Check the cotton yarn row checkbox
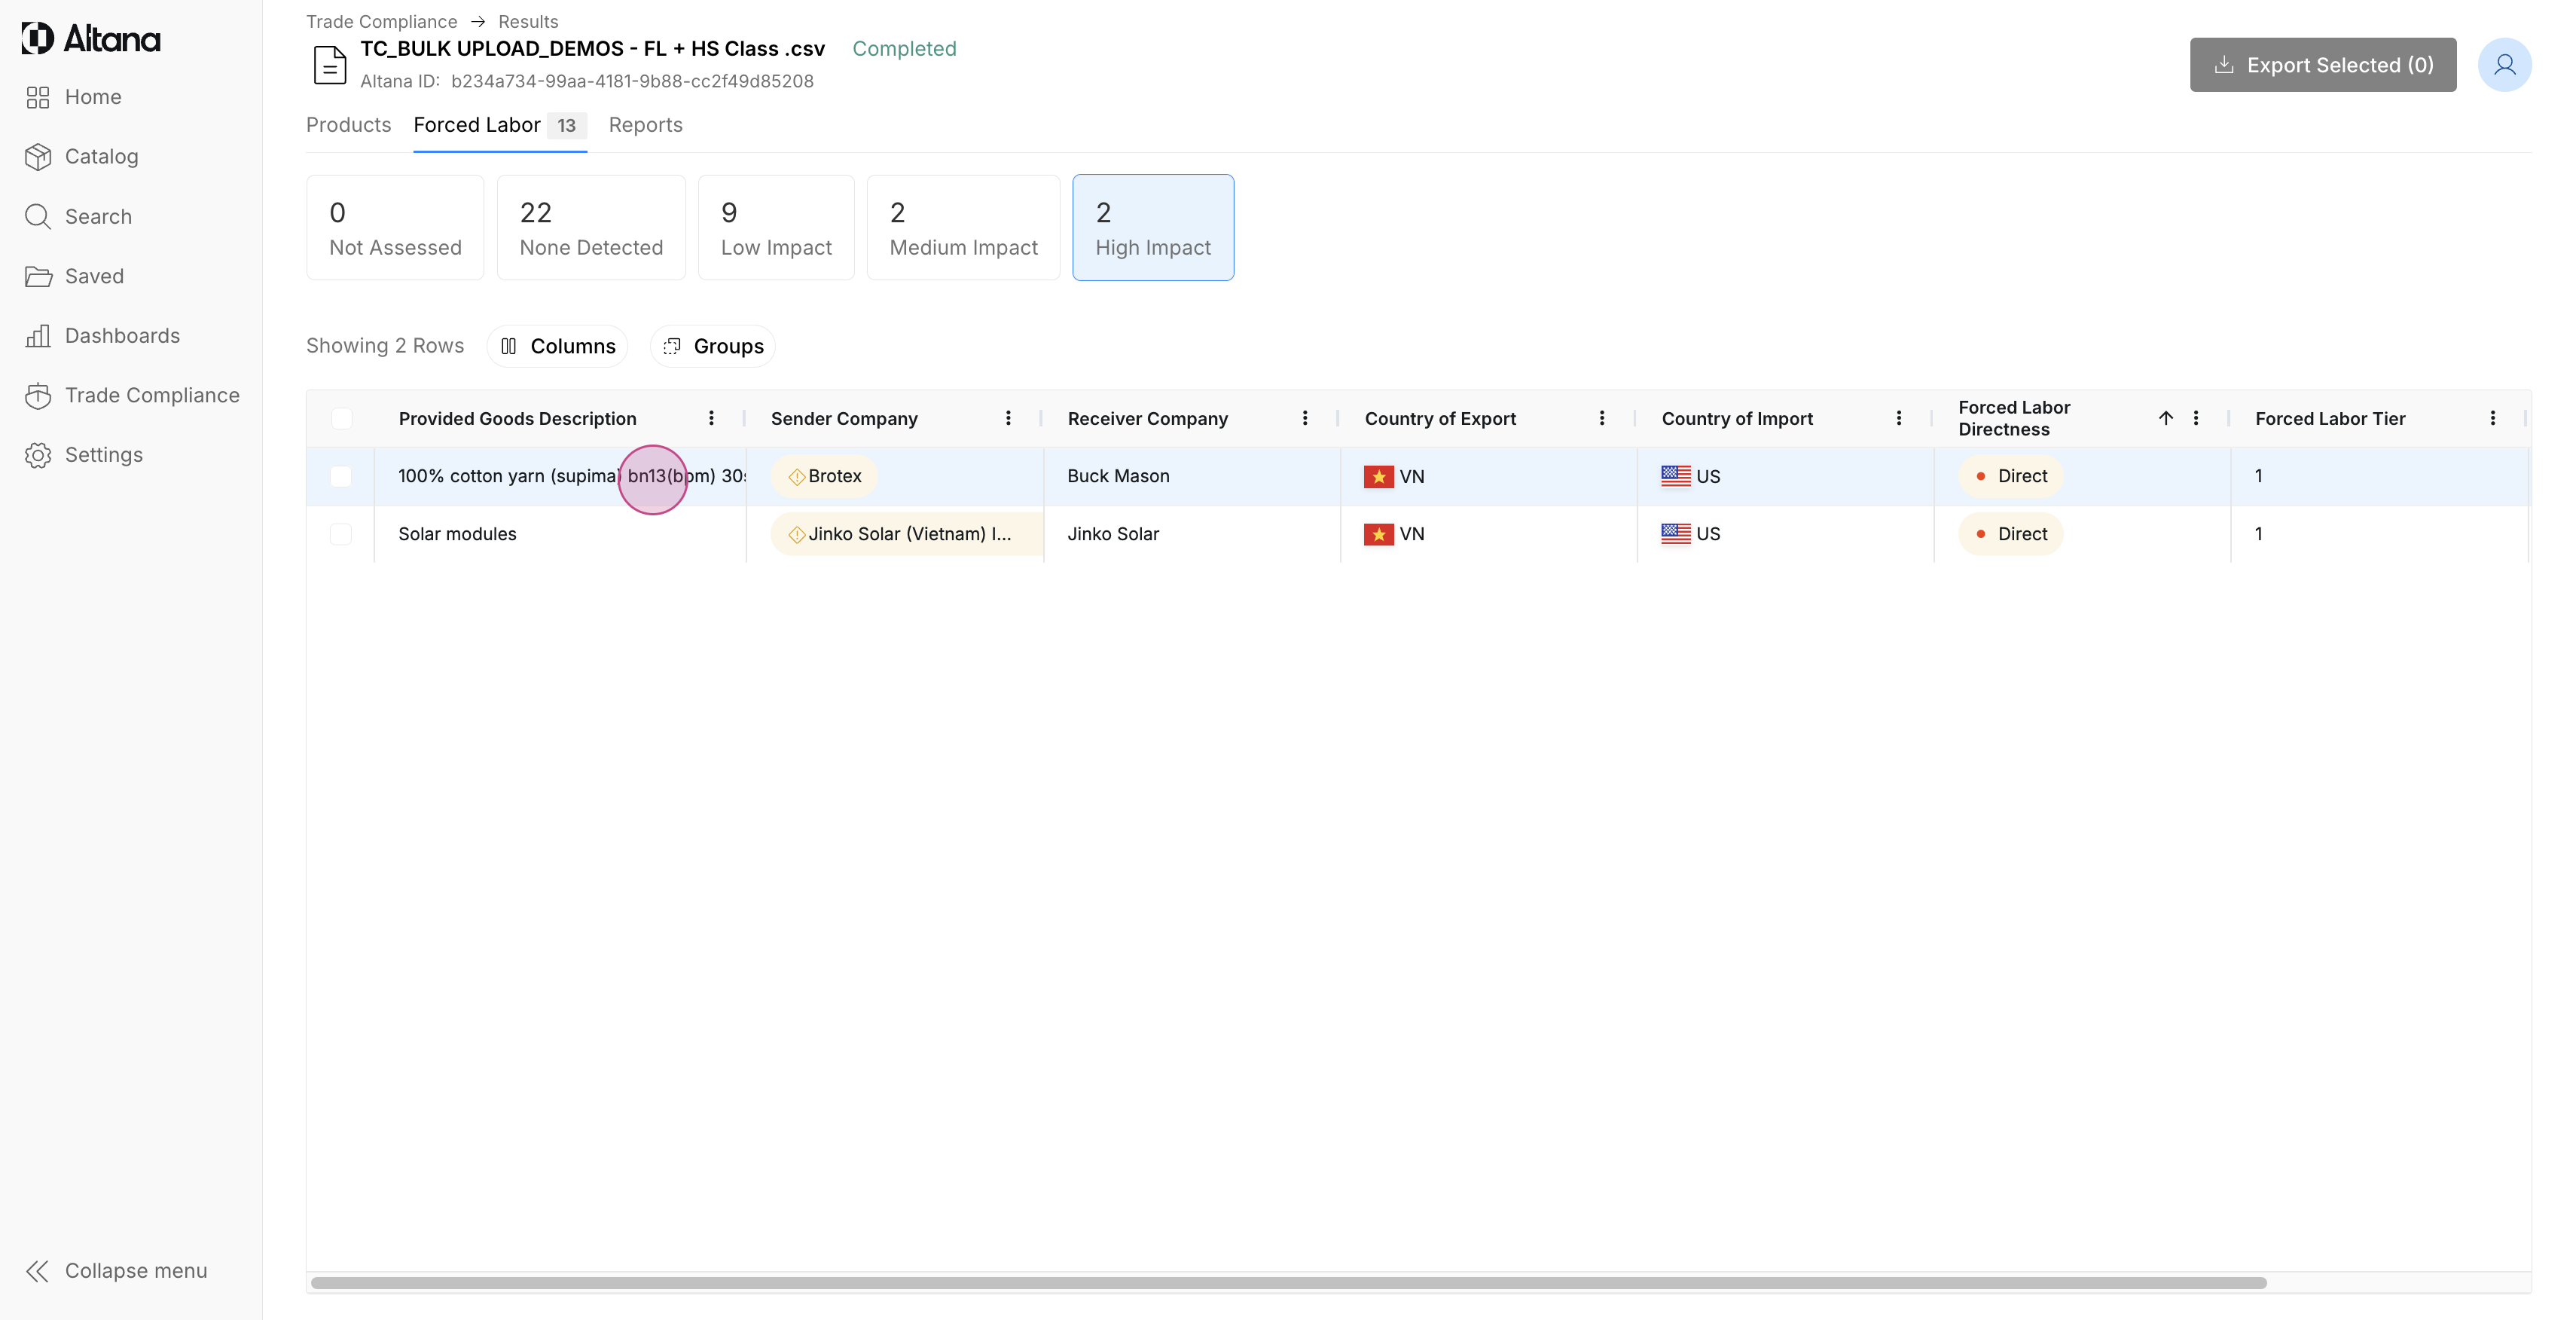 pos(341,476)
